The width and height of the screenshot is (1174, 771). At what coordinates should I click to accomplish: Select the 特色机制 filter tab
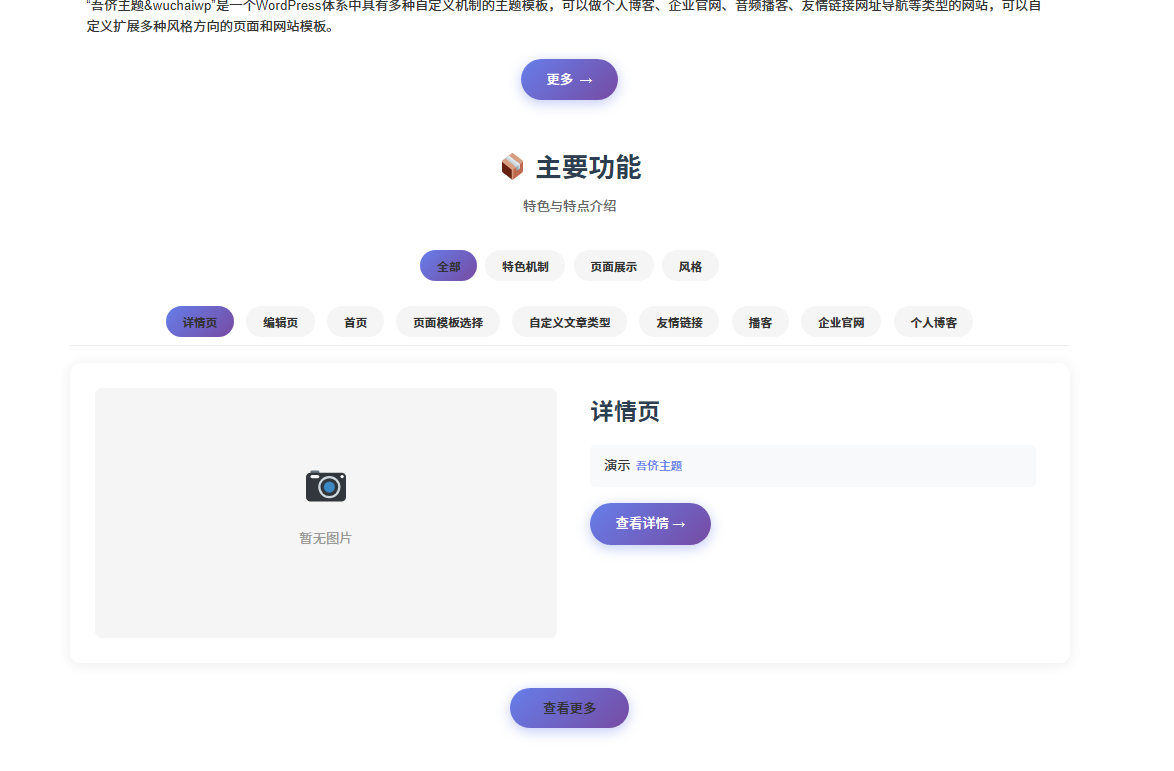click(525, 266)
